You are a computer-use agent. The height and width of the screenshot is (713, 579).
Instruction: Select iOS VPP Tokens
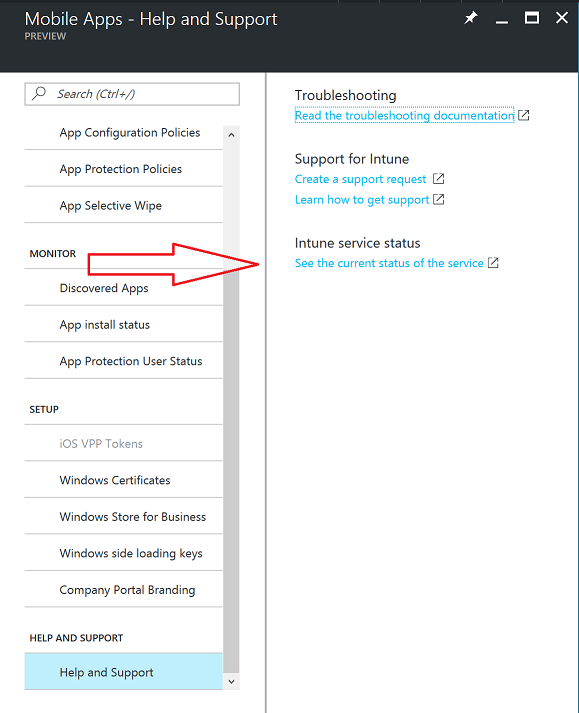pyautogui.click(x=123, y=443)
